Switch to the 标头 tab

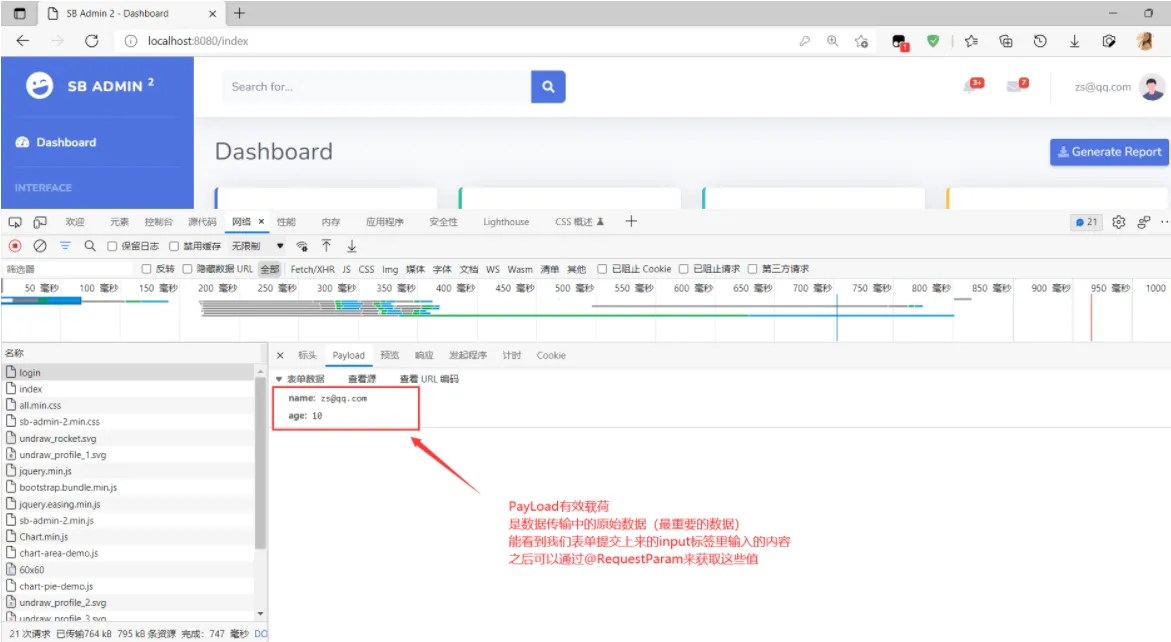[307, 355]
